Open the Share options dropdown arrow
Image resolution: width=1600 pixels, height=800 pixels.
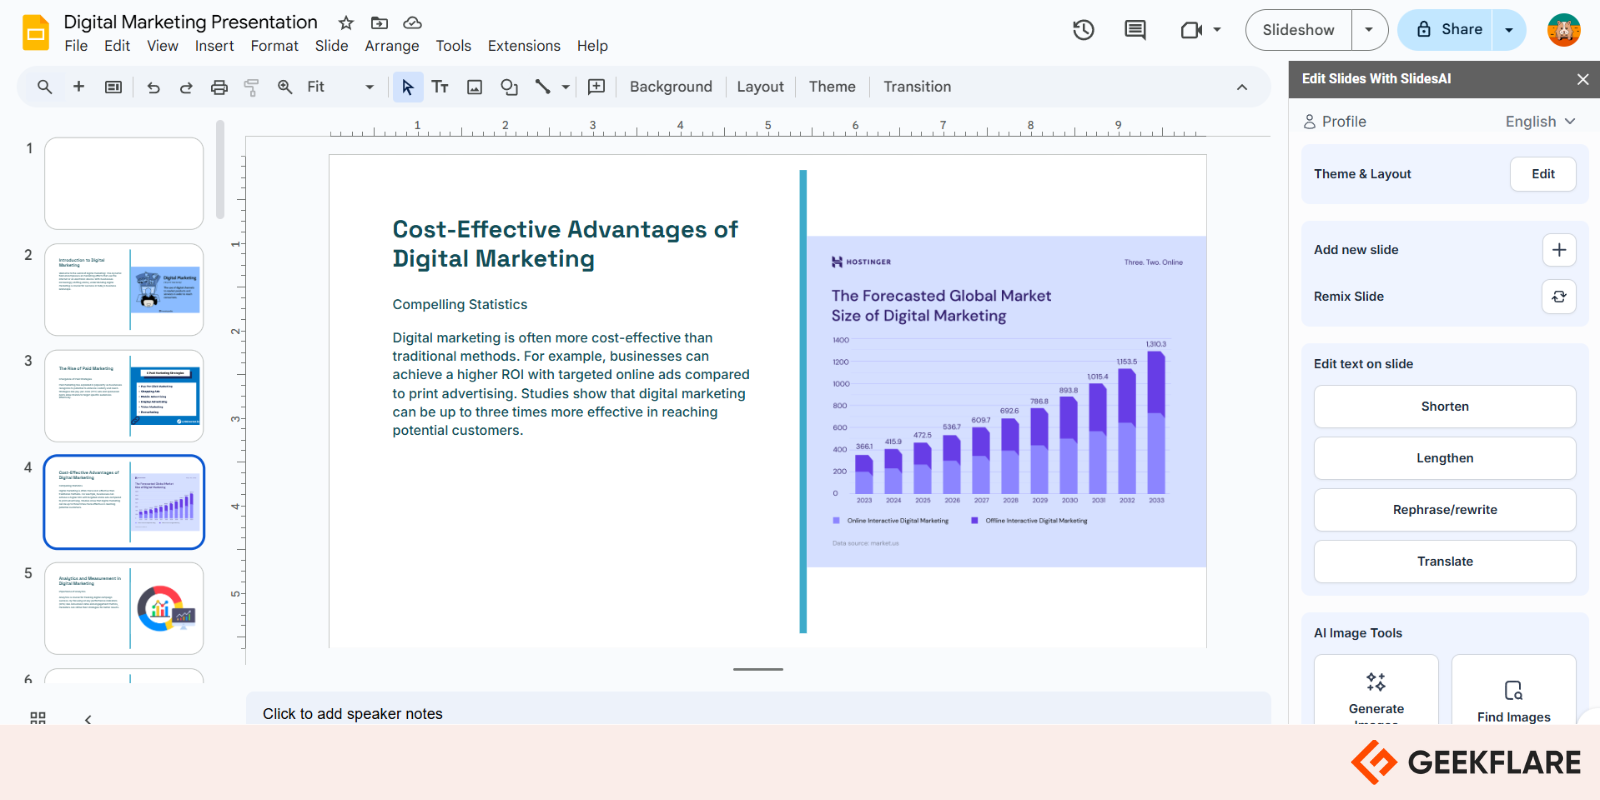pos(1509,30)
